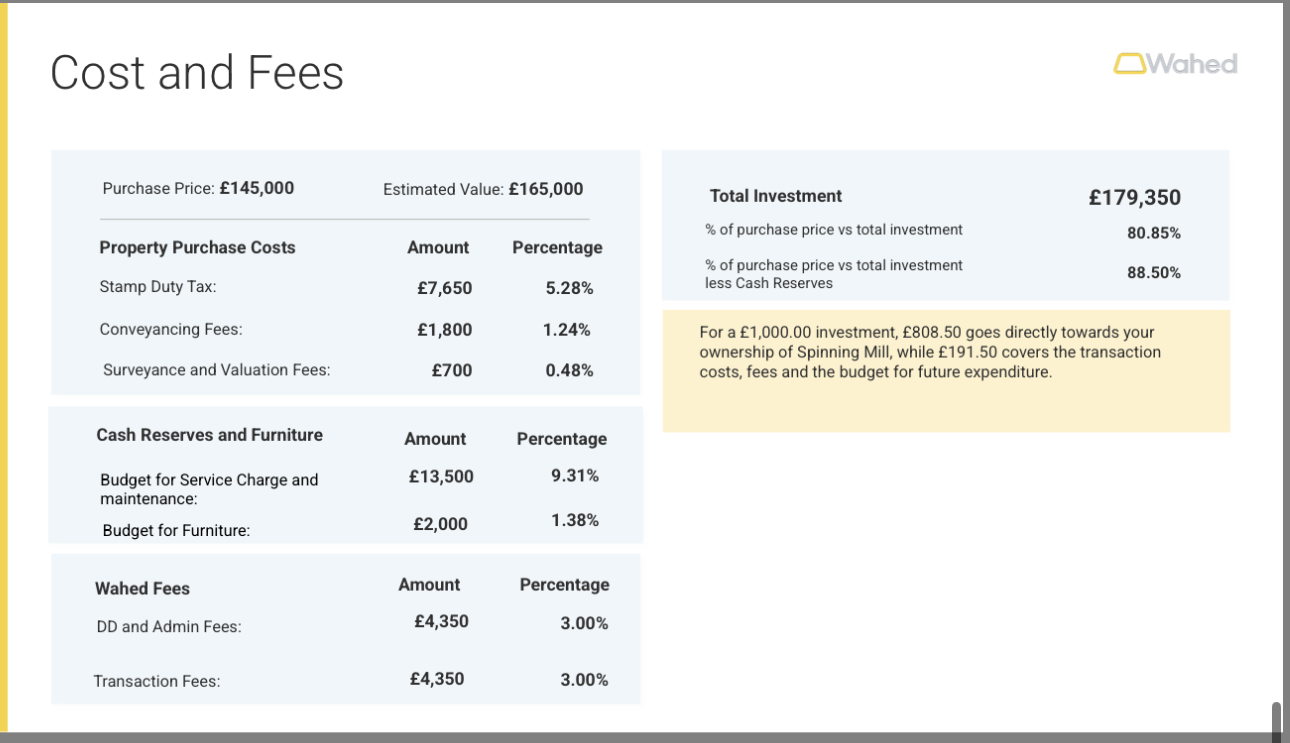Click the Total Investment £179,350 figure
The height and width of the screenshot is (743, 1290).
(x=1134, y=197)
